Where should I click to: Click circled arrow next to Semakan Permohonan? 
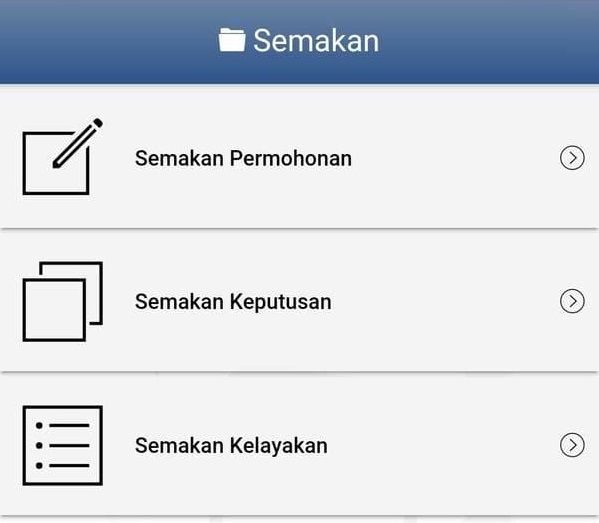click(x=572, y=157)
